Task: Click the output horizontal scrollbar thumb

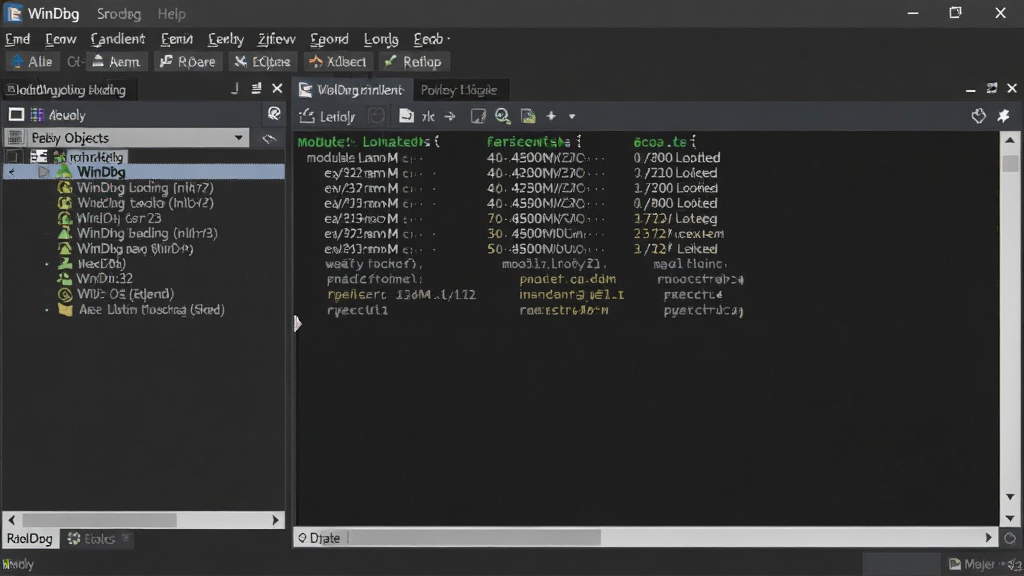Action: tap(475, 537)
